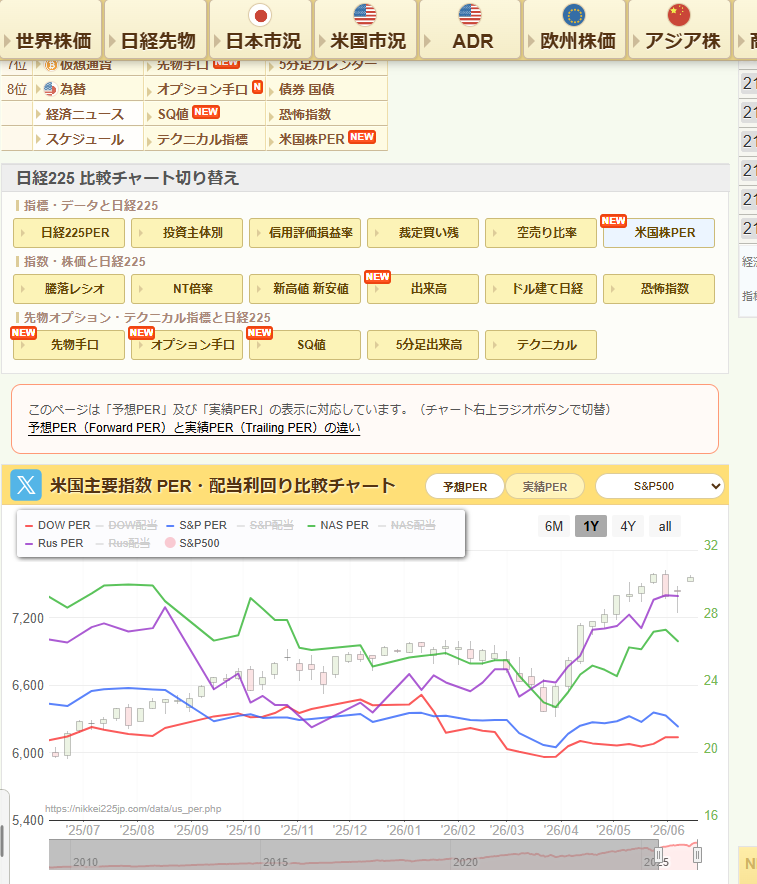Image resolution: width=757 pixels, height=884 pixels.
Task: Click the 5分足出来高 button
Action: point(423,344)
